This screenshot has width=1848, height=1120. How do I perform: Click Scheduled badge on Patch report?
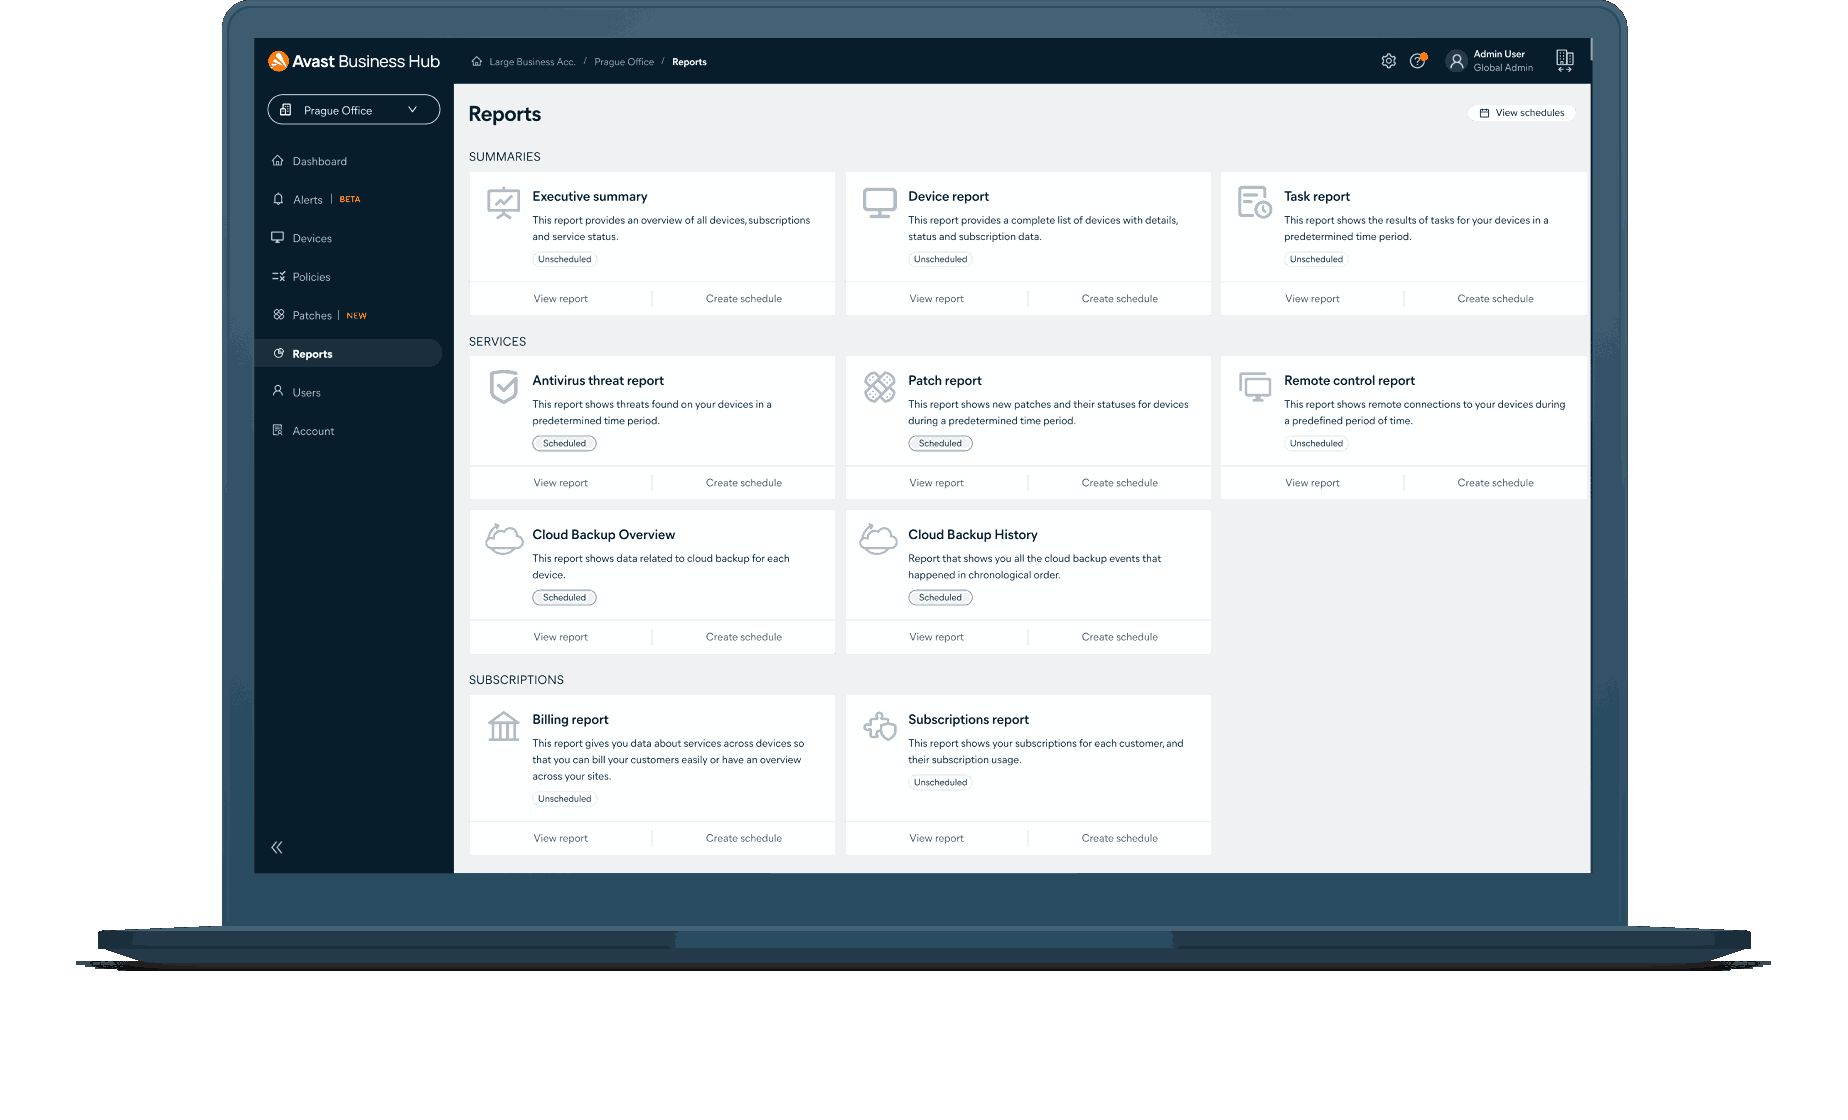(940, 443)
